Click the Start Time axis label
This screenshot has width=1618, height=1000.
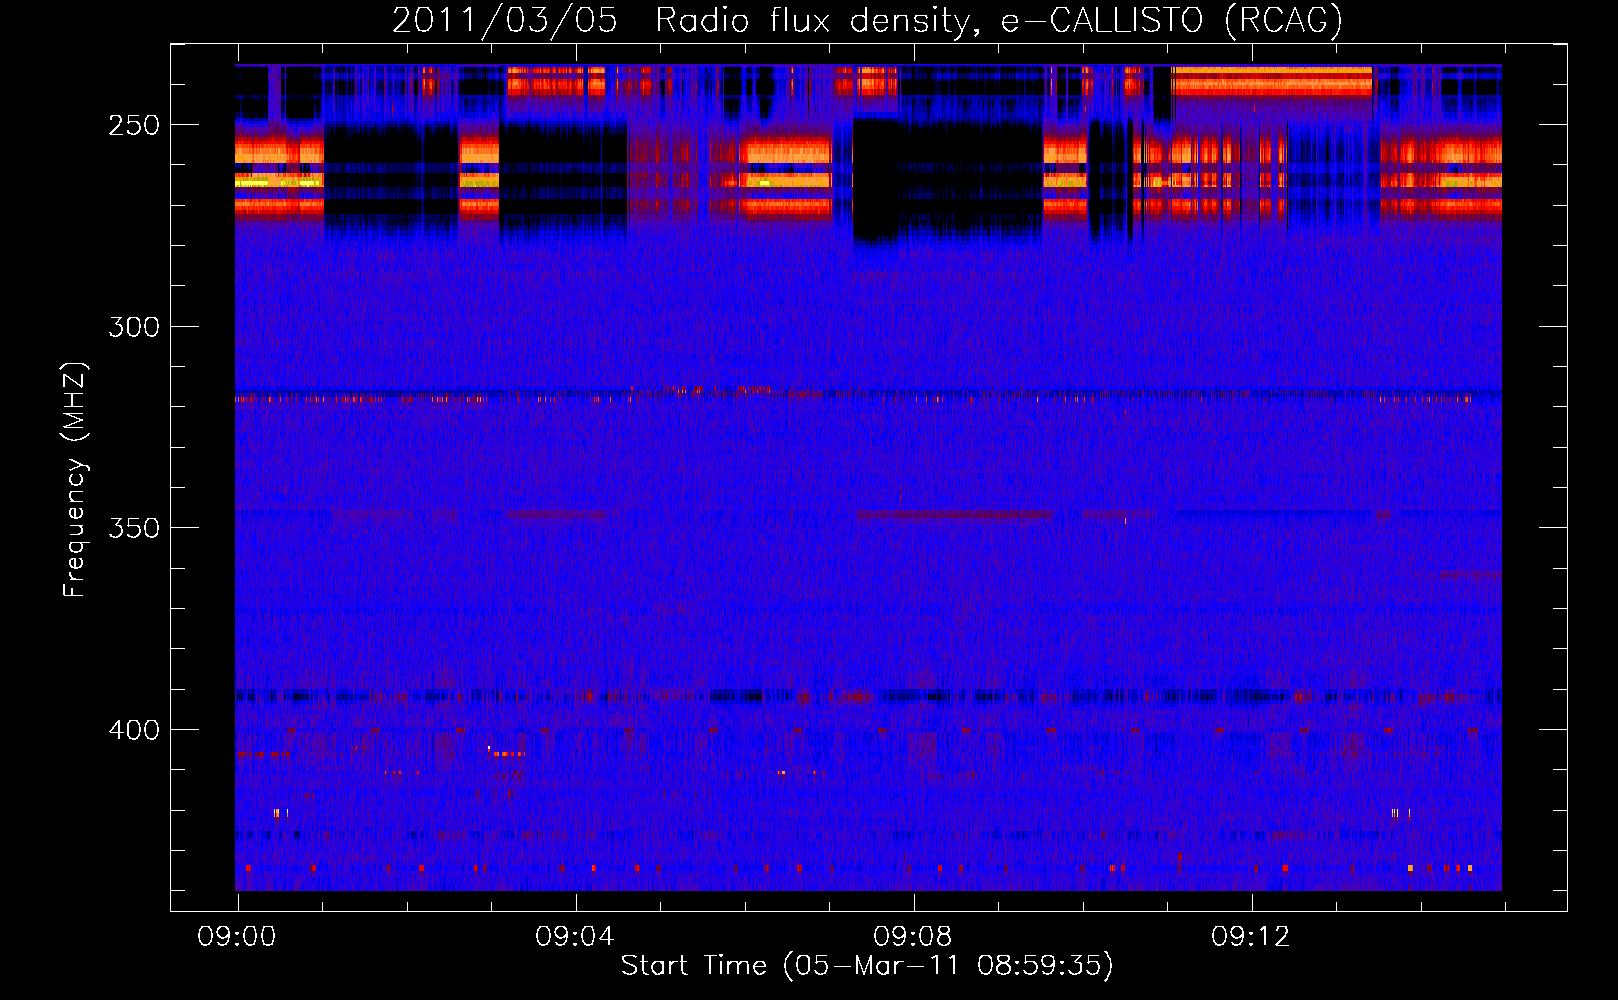[867, 966]
